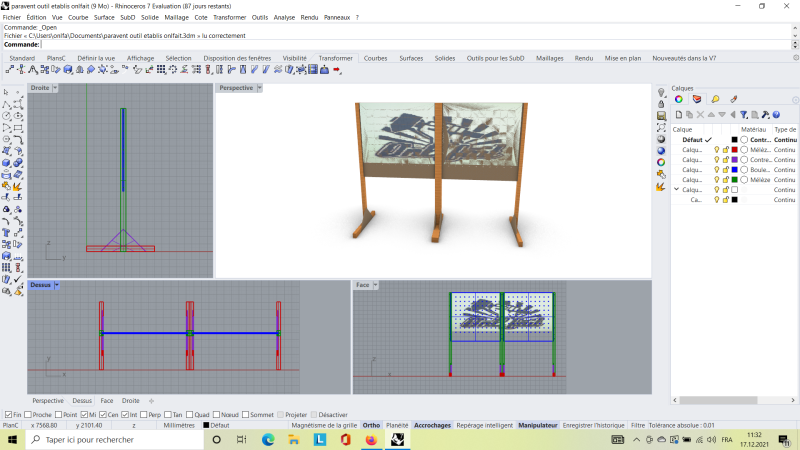The height and width of the screenshot is (450, 800).
Task: Hide the red layer using its bulb icon
Action: click(716, 149)
